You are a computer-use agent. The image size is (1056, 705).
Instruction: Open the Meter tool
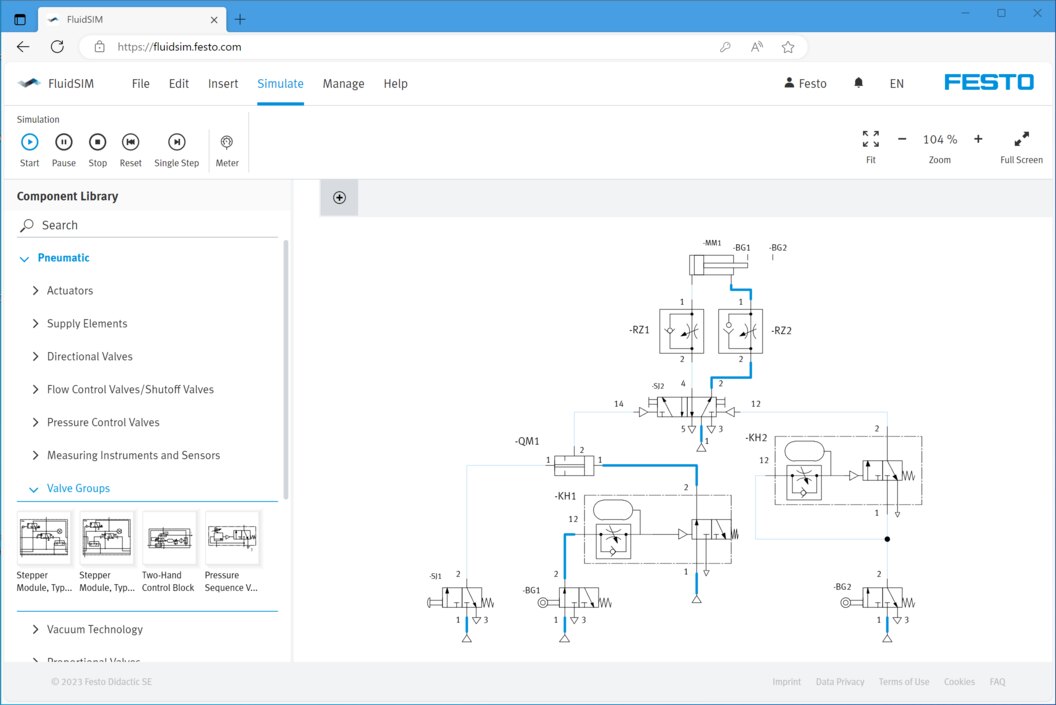coord(227,149)
